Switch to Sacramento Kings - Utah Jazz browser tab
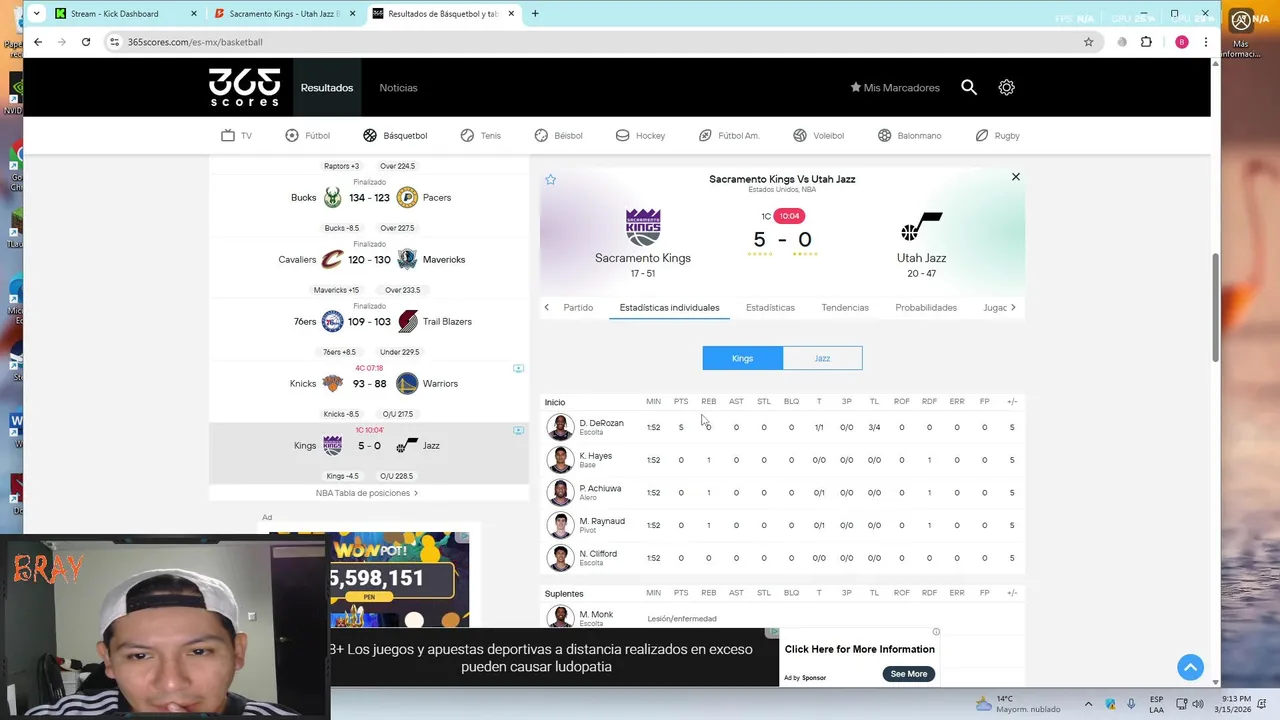The width and height of the screenshot is (1280, 720). [x=284, y=14]
